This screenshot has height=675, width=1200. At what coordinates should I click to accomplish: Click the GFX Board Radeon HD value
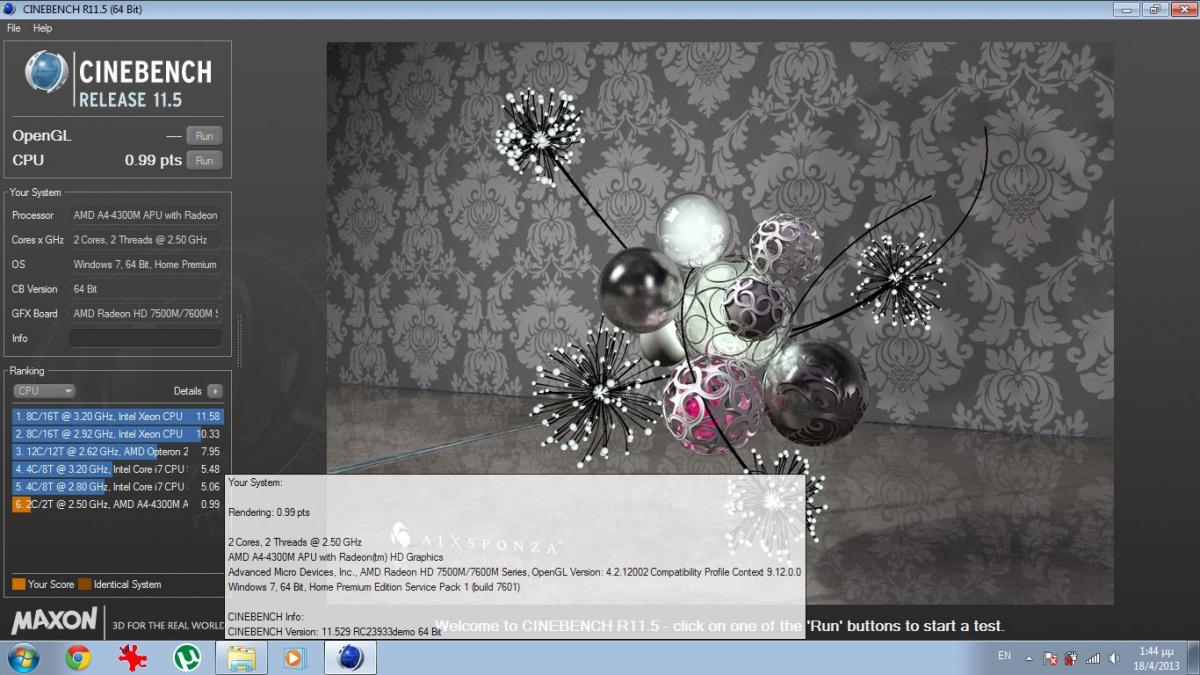click(x=146, y=313)
